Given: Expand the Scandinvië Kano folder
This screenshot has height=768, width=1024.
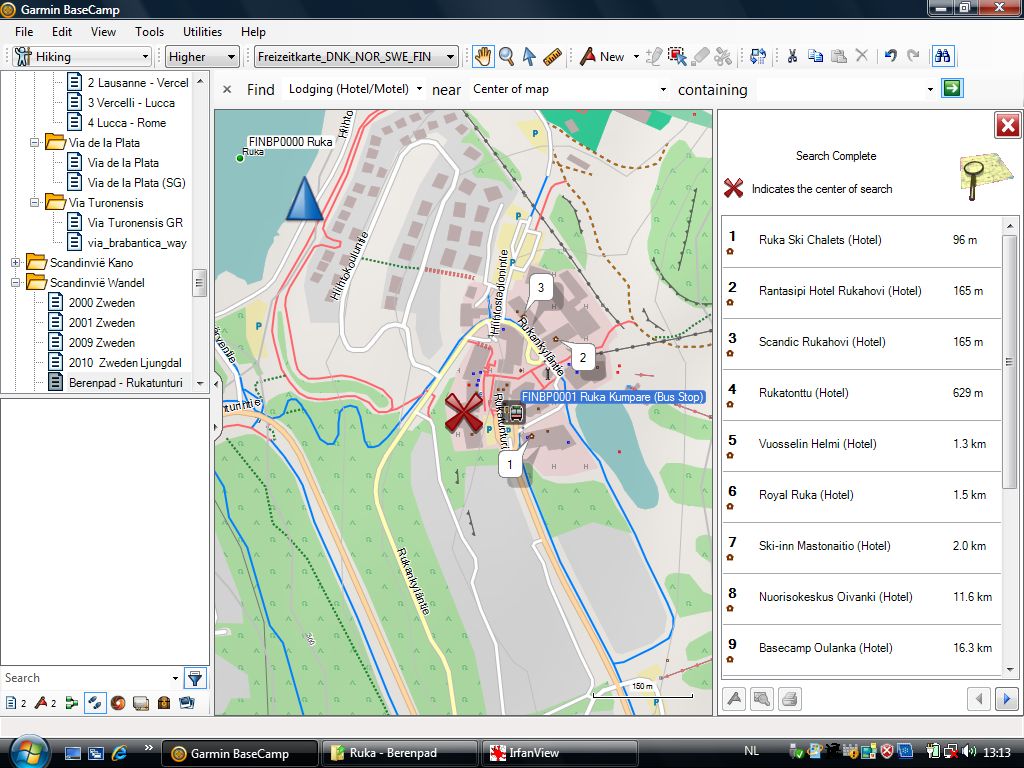Looking at the screenshot, I should tap(16, 263).
